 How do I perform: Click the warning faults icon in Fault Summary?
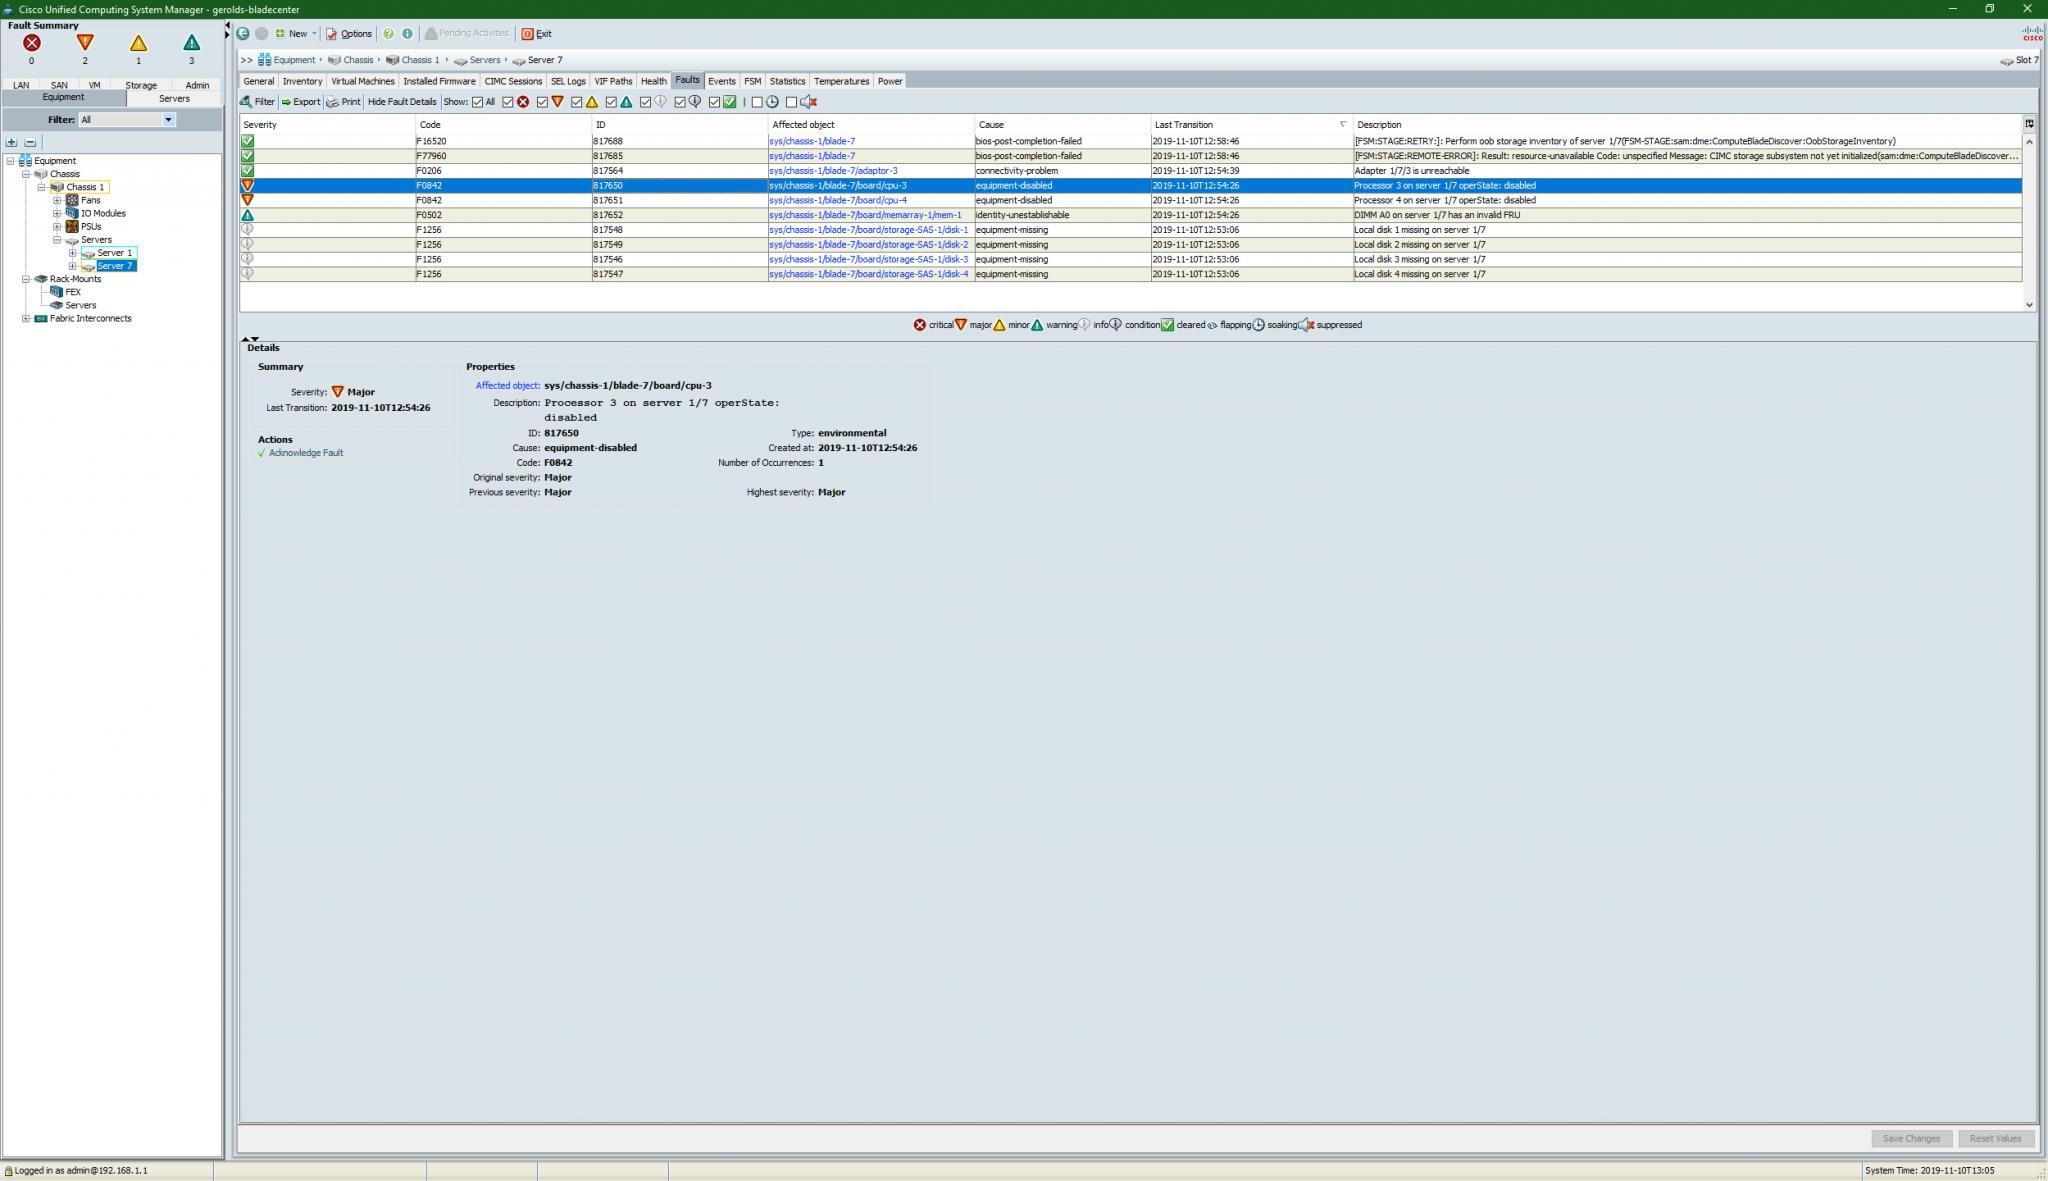pos(191,43)
